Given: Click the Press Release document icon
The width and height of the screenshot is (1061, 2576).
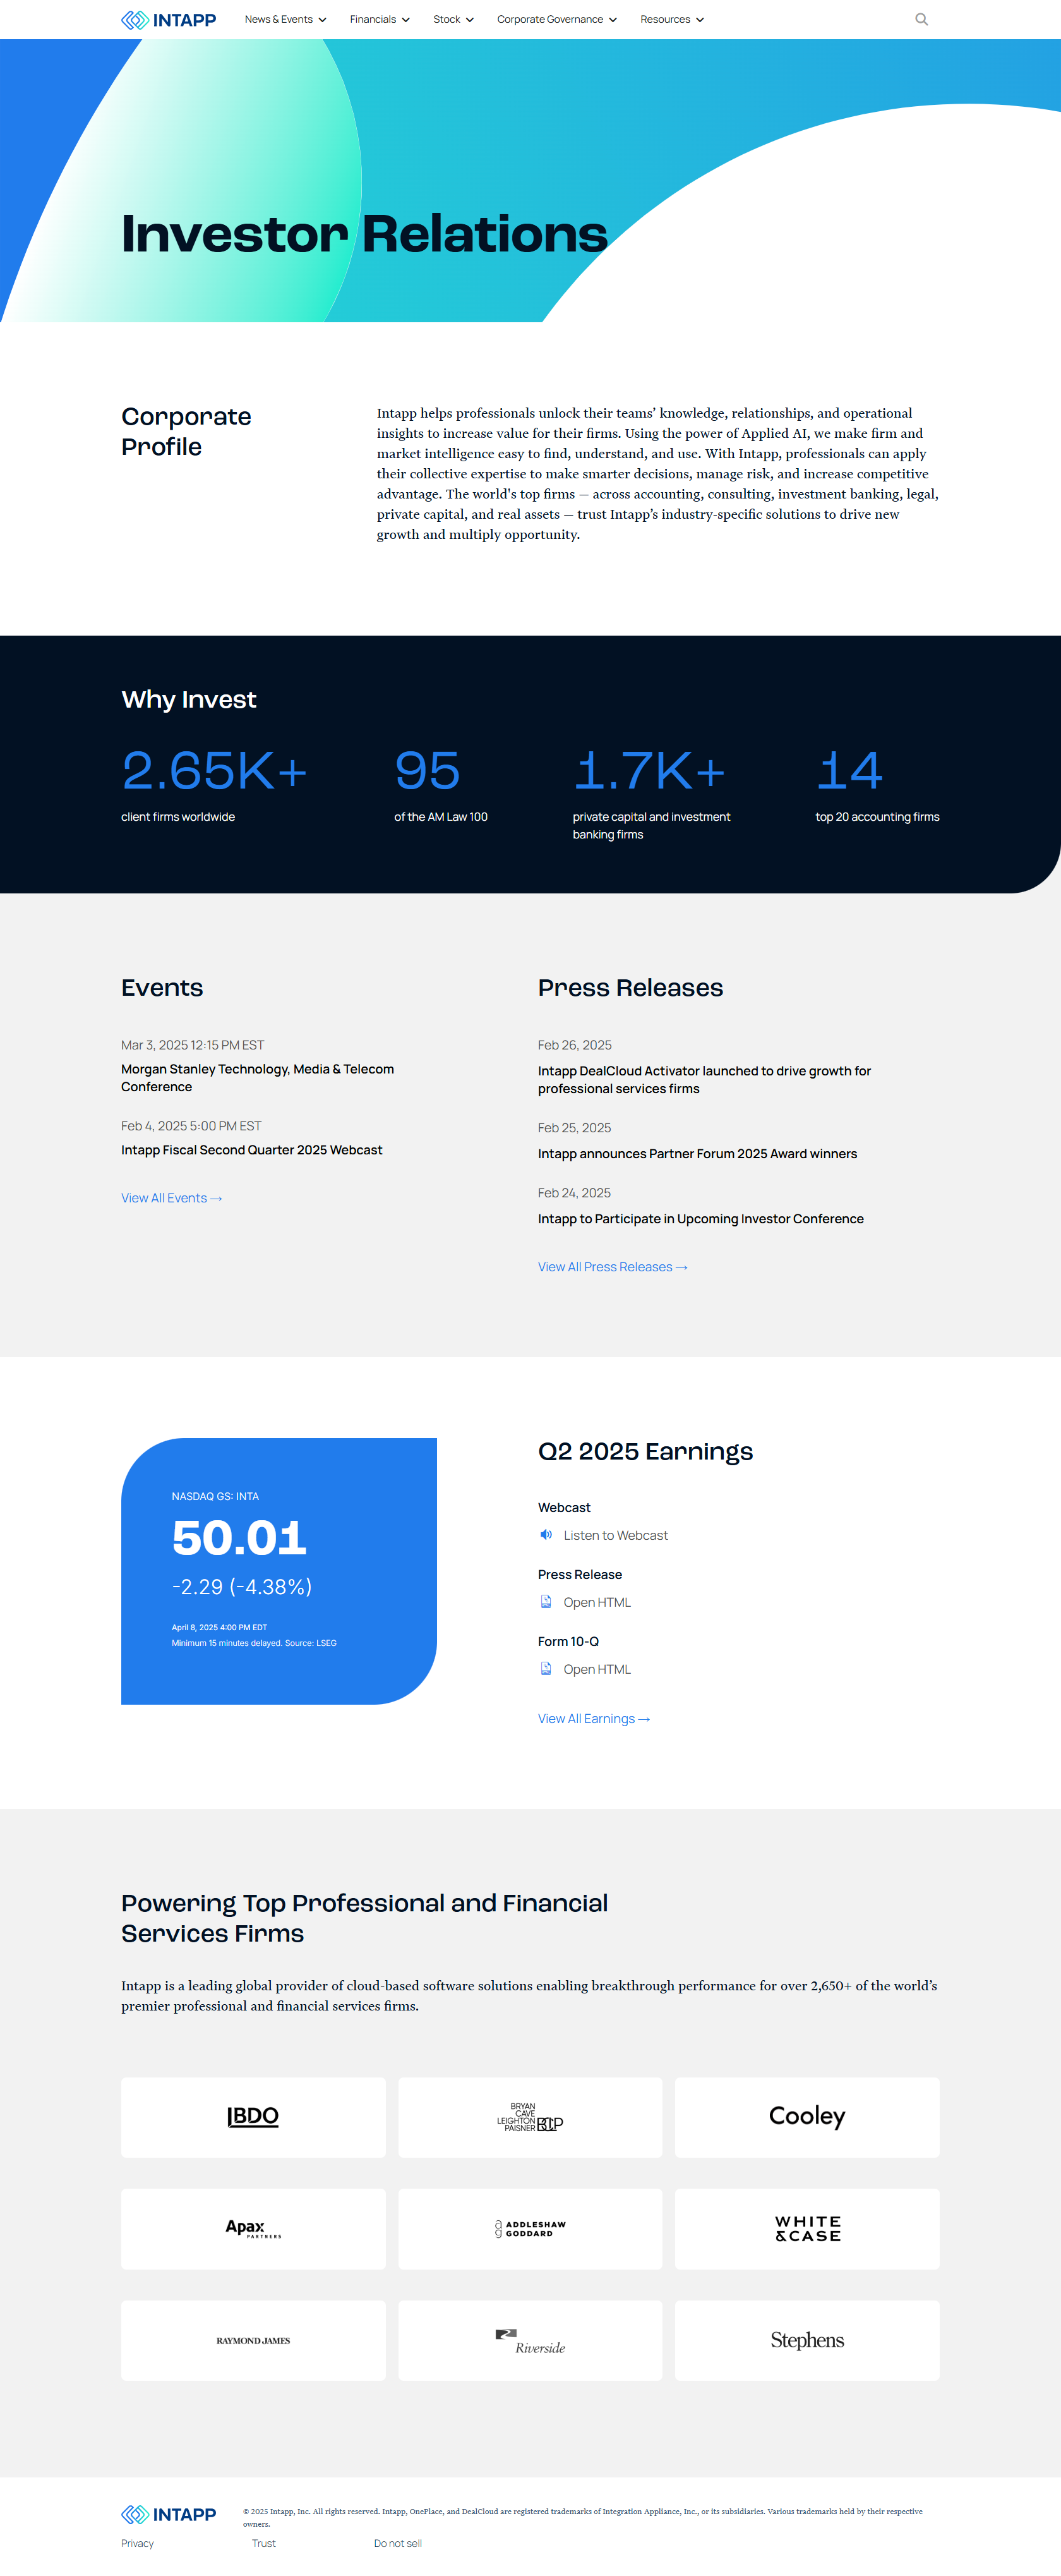Looking at the screenshot, I should (x=546, y=1601).
